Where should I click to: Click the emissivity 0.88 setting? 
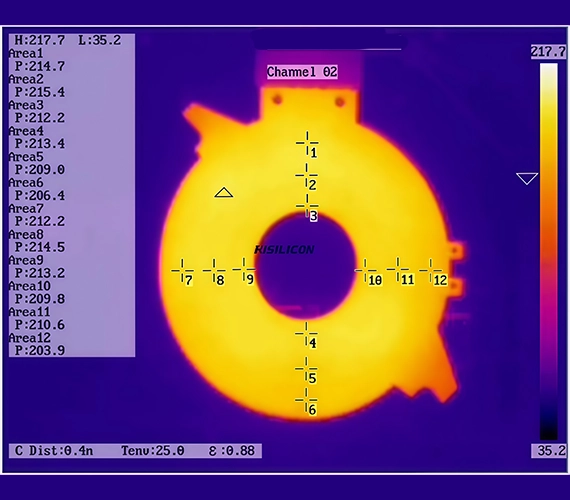click(232, 451)
